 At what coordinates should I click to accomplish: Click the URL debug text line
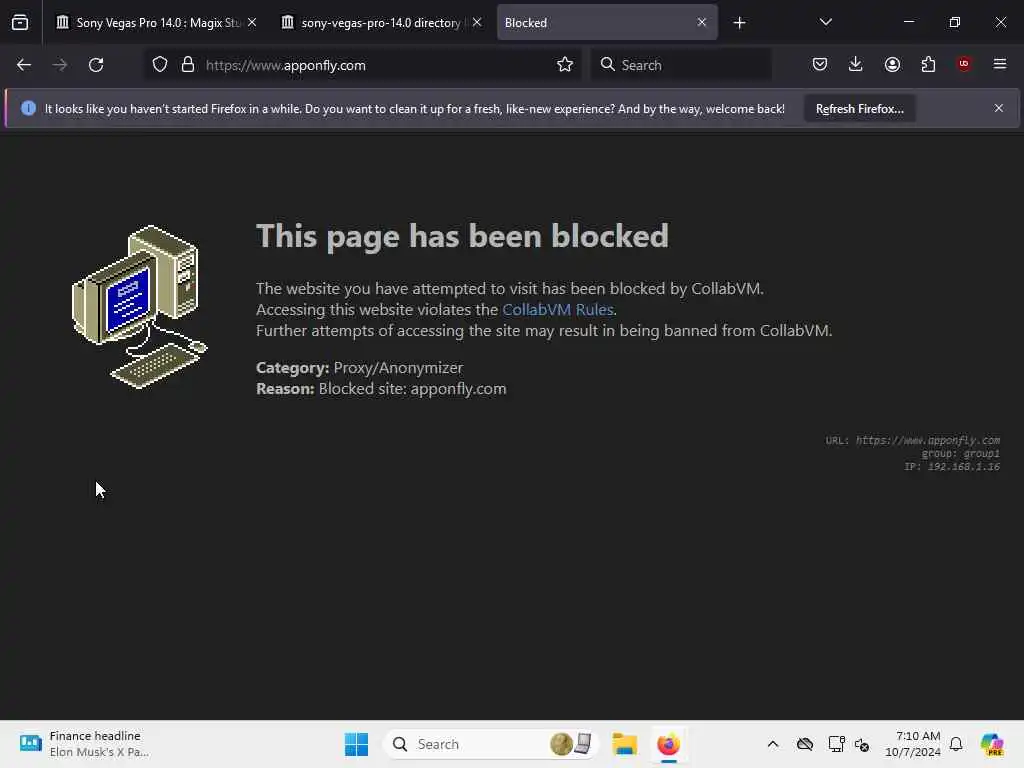[x=912, y=441]
